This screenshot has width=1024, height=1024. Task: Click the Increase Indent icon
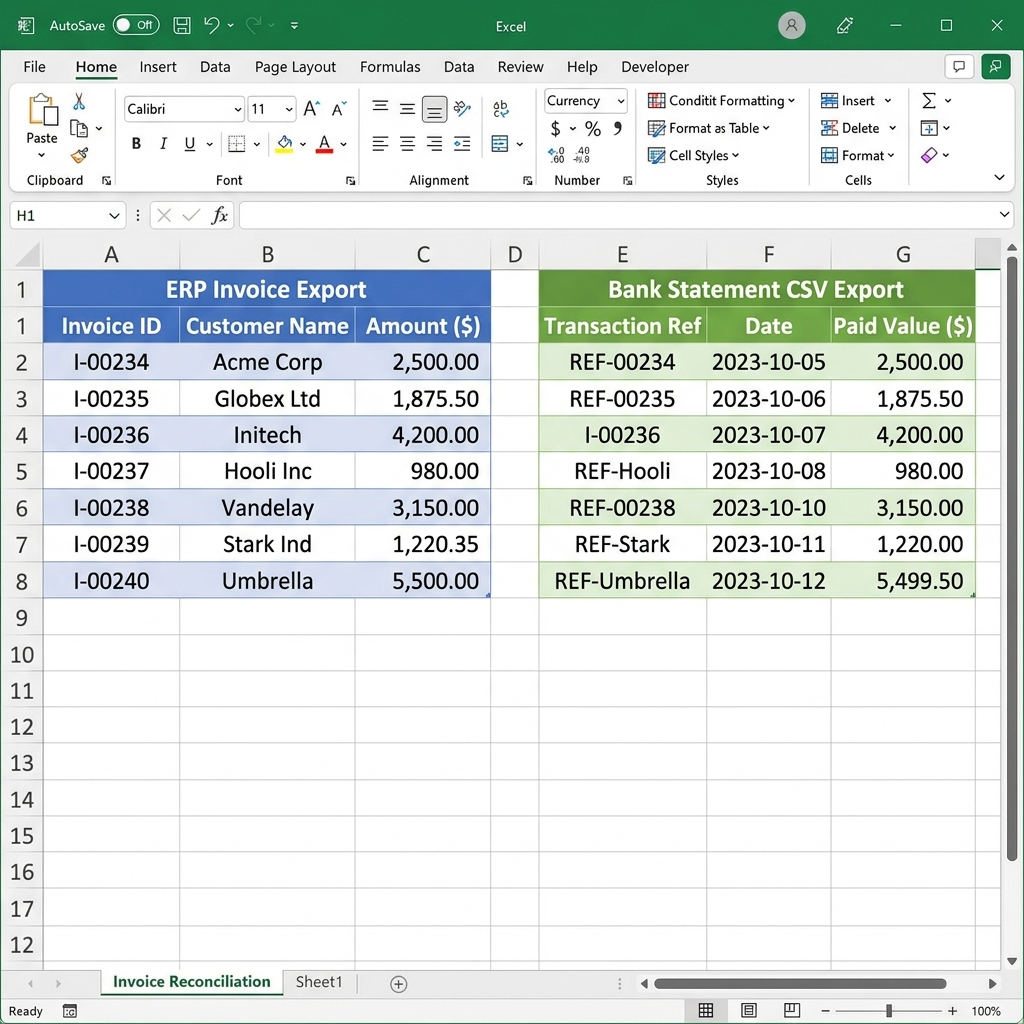462,144
